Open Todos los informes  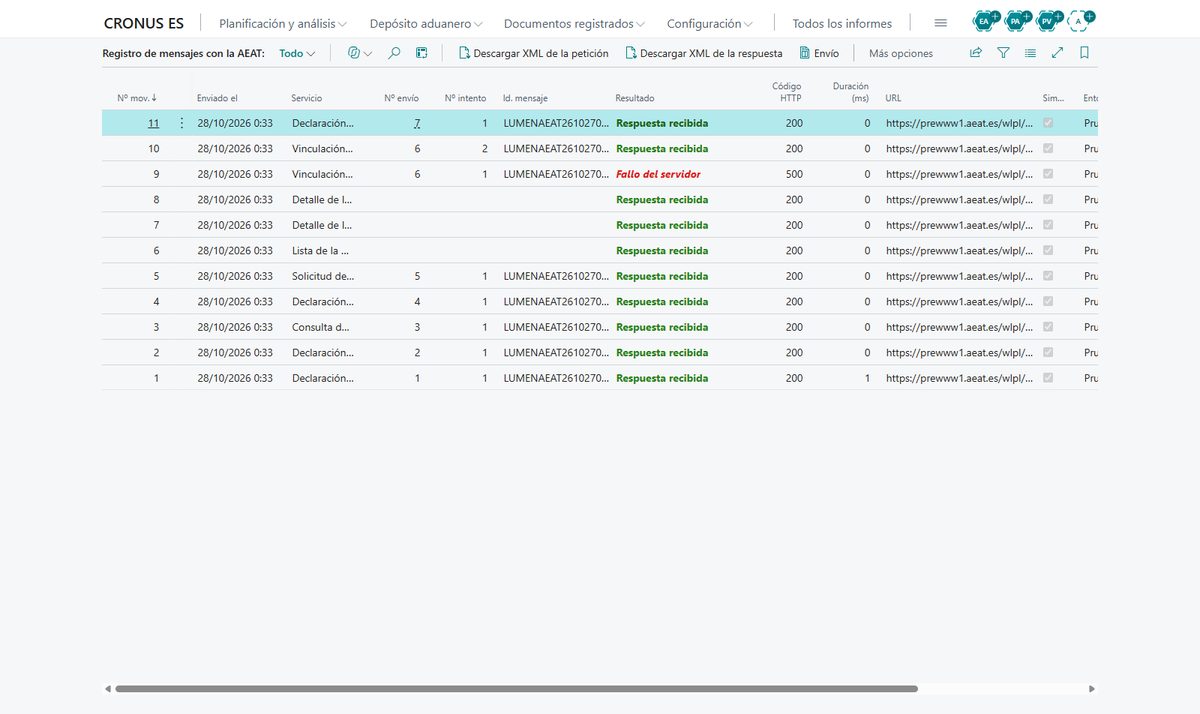point(842,23)
